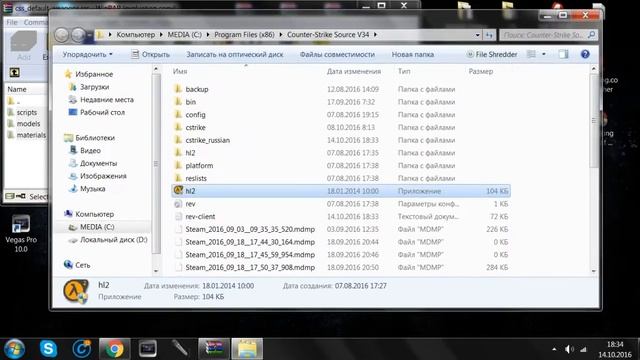Image resolution: width=640 pixels, height=360 pixels.
Task: Open Рабочий стол in navigation pane
Action: tap(102, 112)
